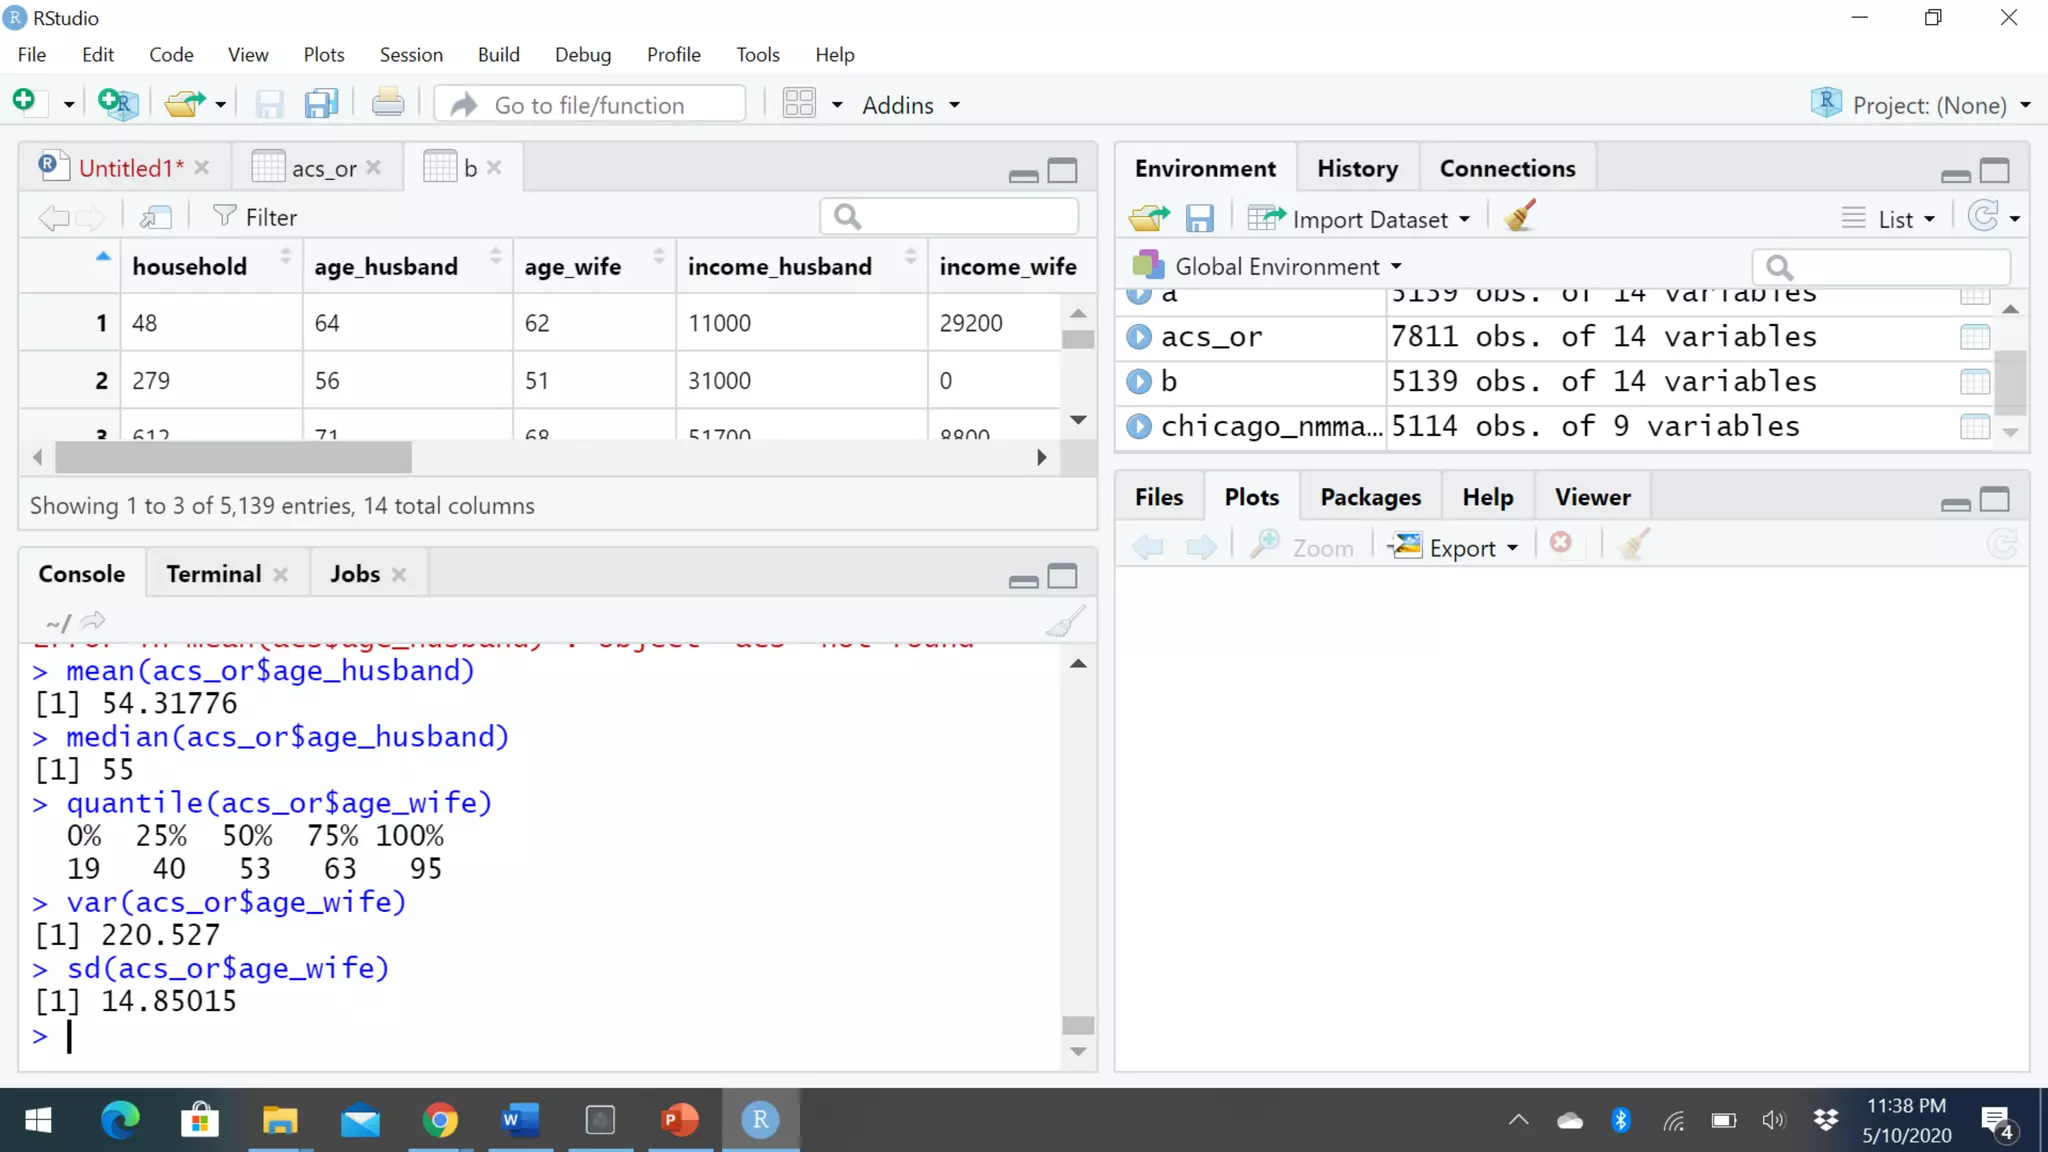
Task: Click the Save all documents icon
Action: (x=322, y=104)
